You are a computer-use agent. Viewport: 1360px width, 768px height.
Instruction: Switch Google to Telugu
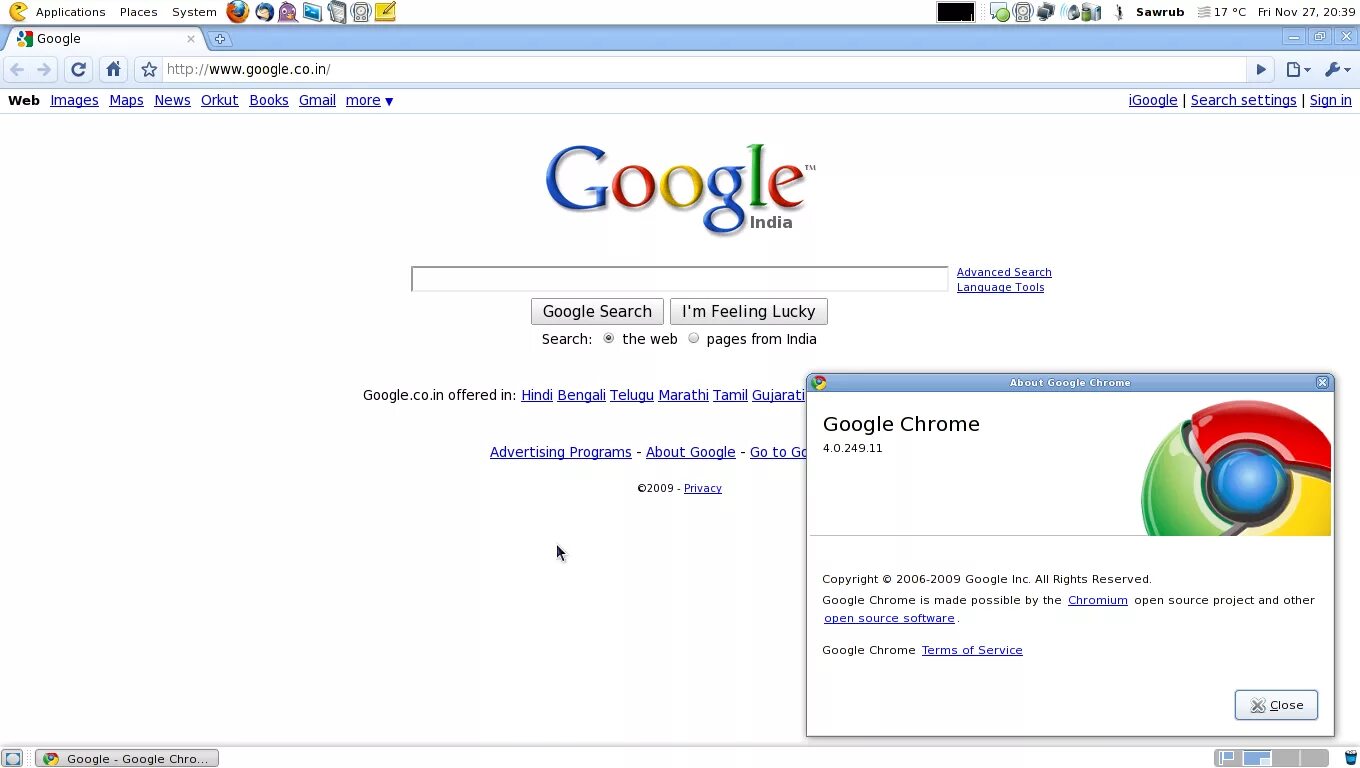click(632, 395)
